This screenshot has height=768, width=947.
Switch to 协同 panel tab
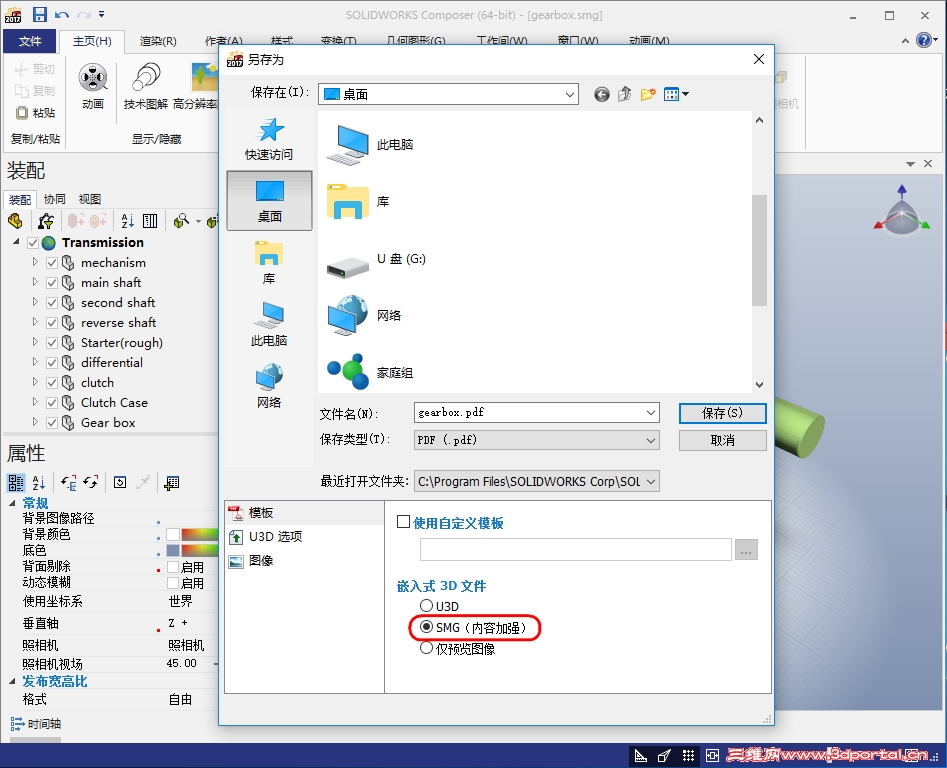(x=54, y=199)
